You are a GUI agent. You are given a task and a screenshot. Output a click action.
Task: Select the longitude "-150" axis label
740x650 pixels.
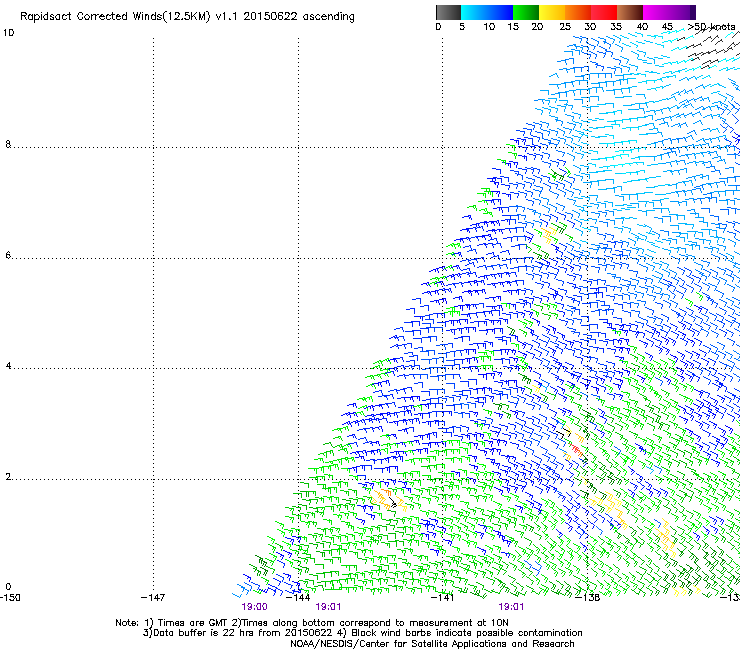[10, 598]
